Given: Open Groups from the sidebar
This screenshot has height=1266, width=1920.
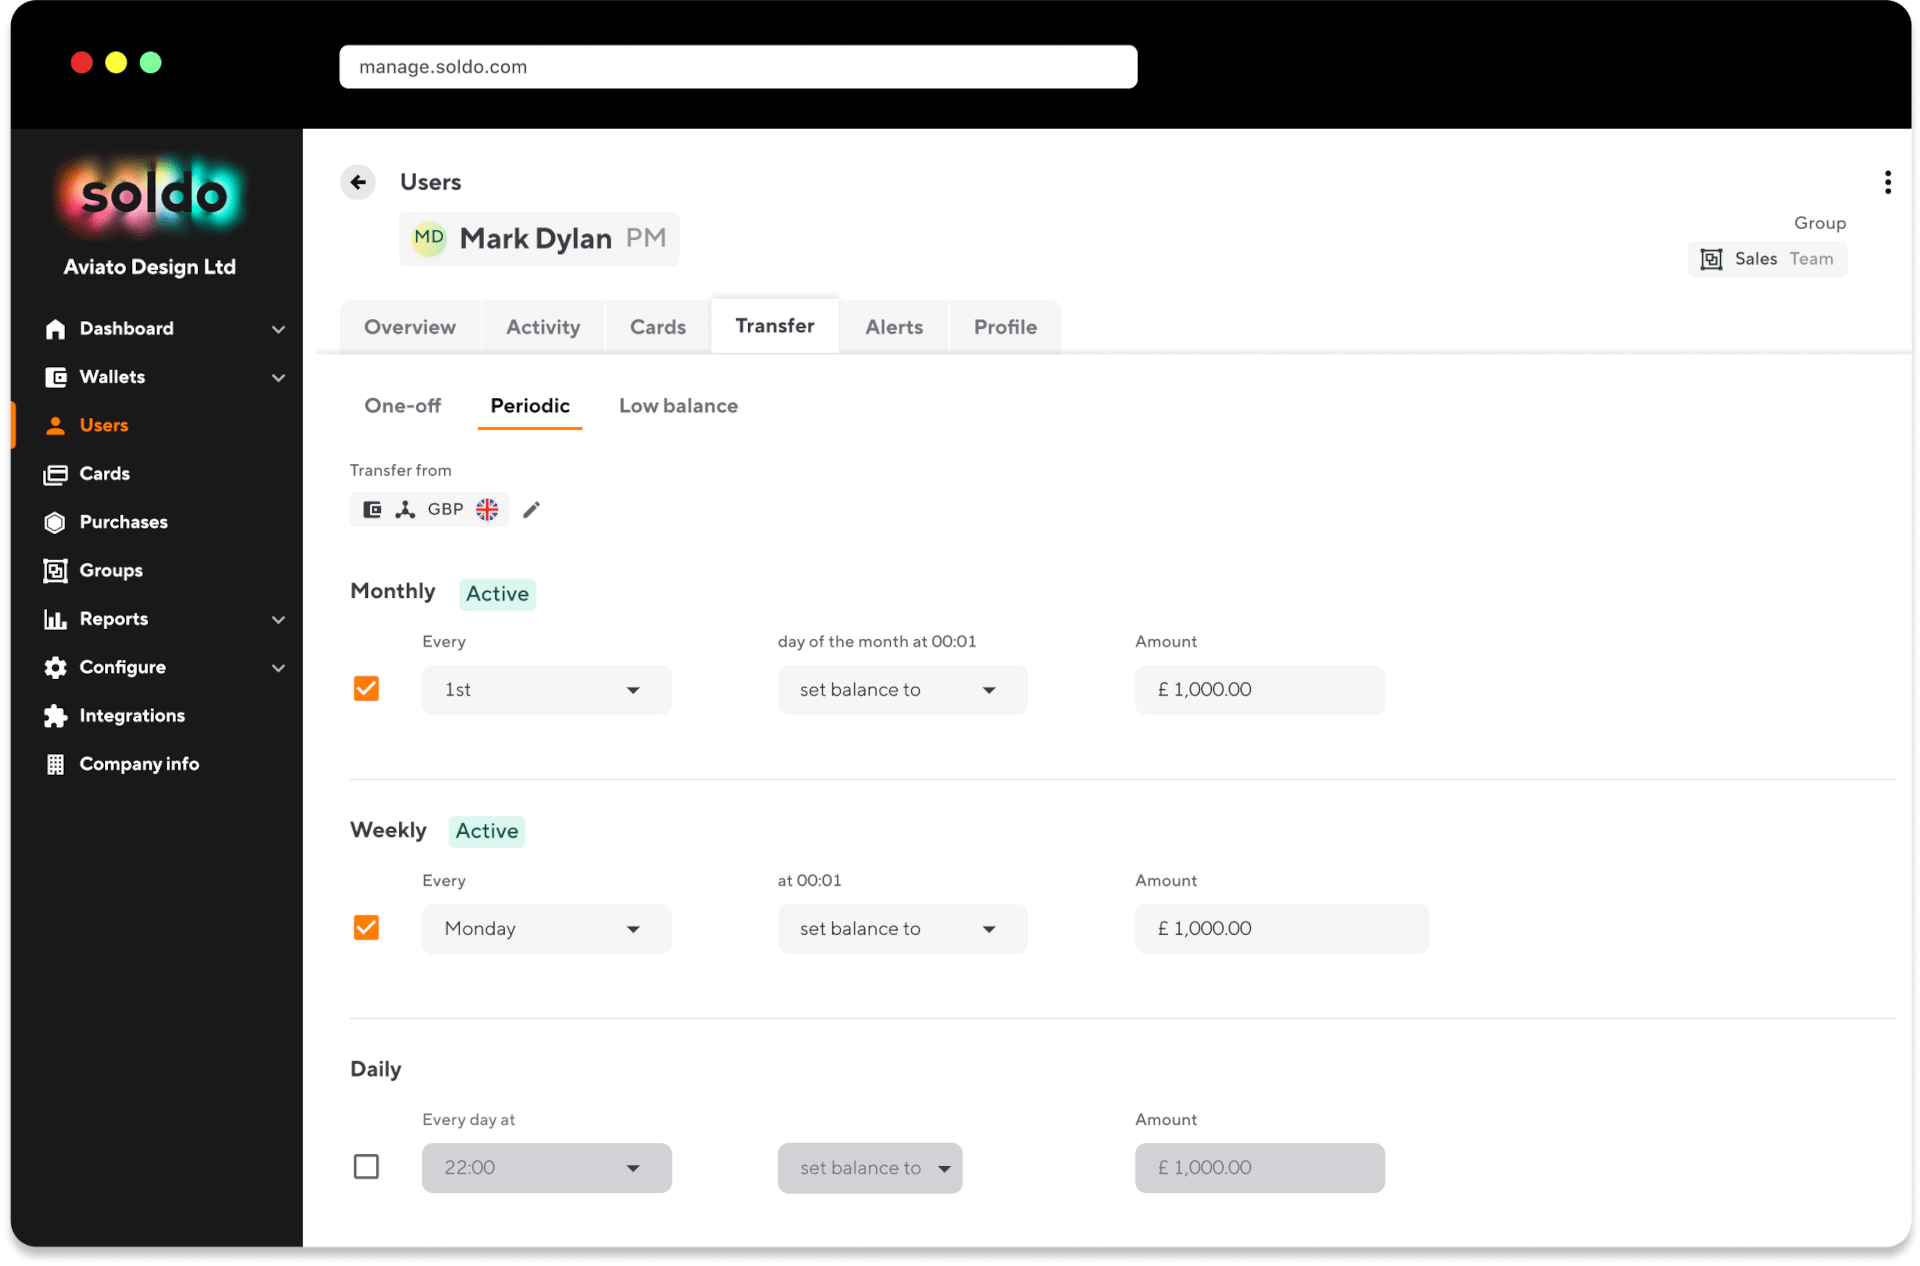Looking at the screenshot, I should tap(111, 570).
